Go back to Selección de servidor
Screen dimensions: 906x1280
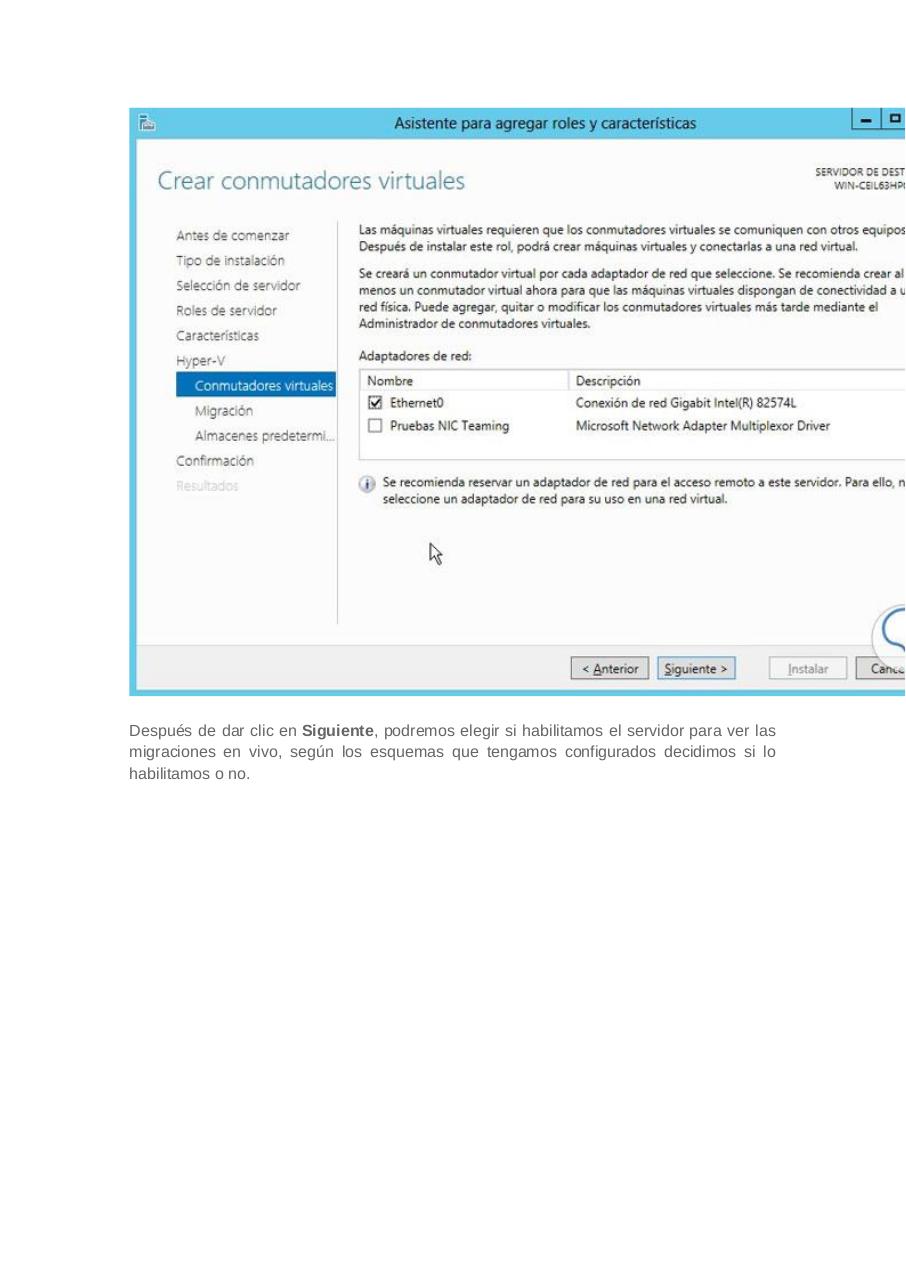point(238,285)
